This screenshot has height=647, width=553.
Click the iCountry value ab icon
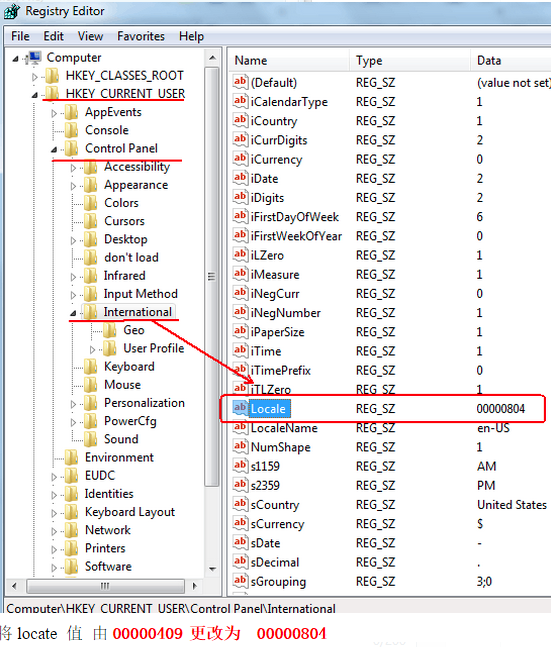tap(240, 120)
